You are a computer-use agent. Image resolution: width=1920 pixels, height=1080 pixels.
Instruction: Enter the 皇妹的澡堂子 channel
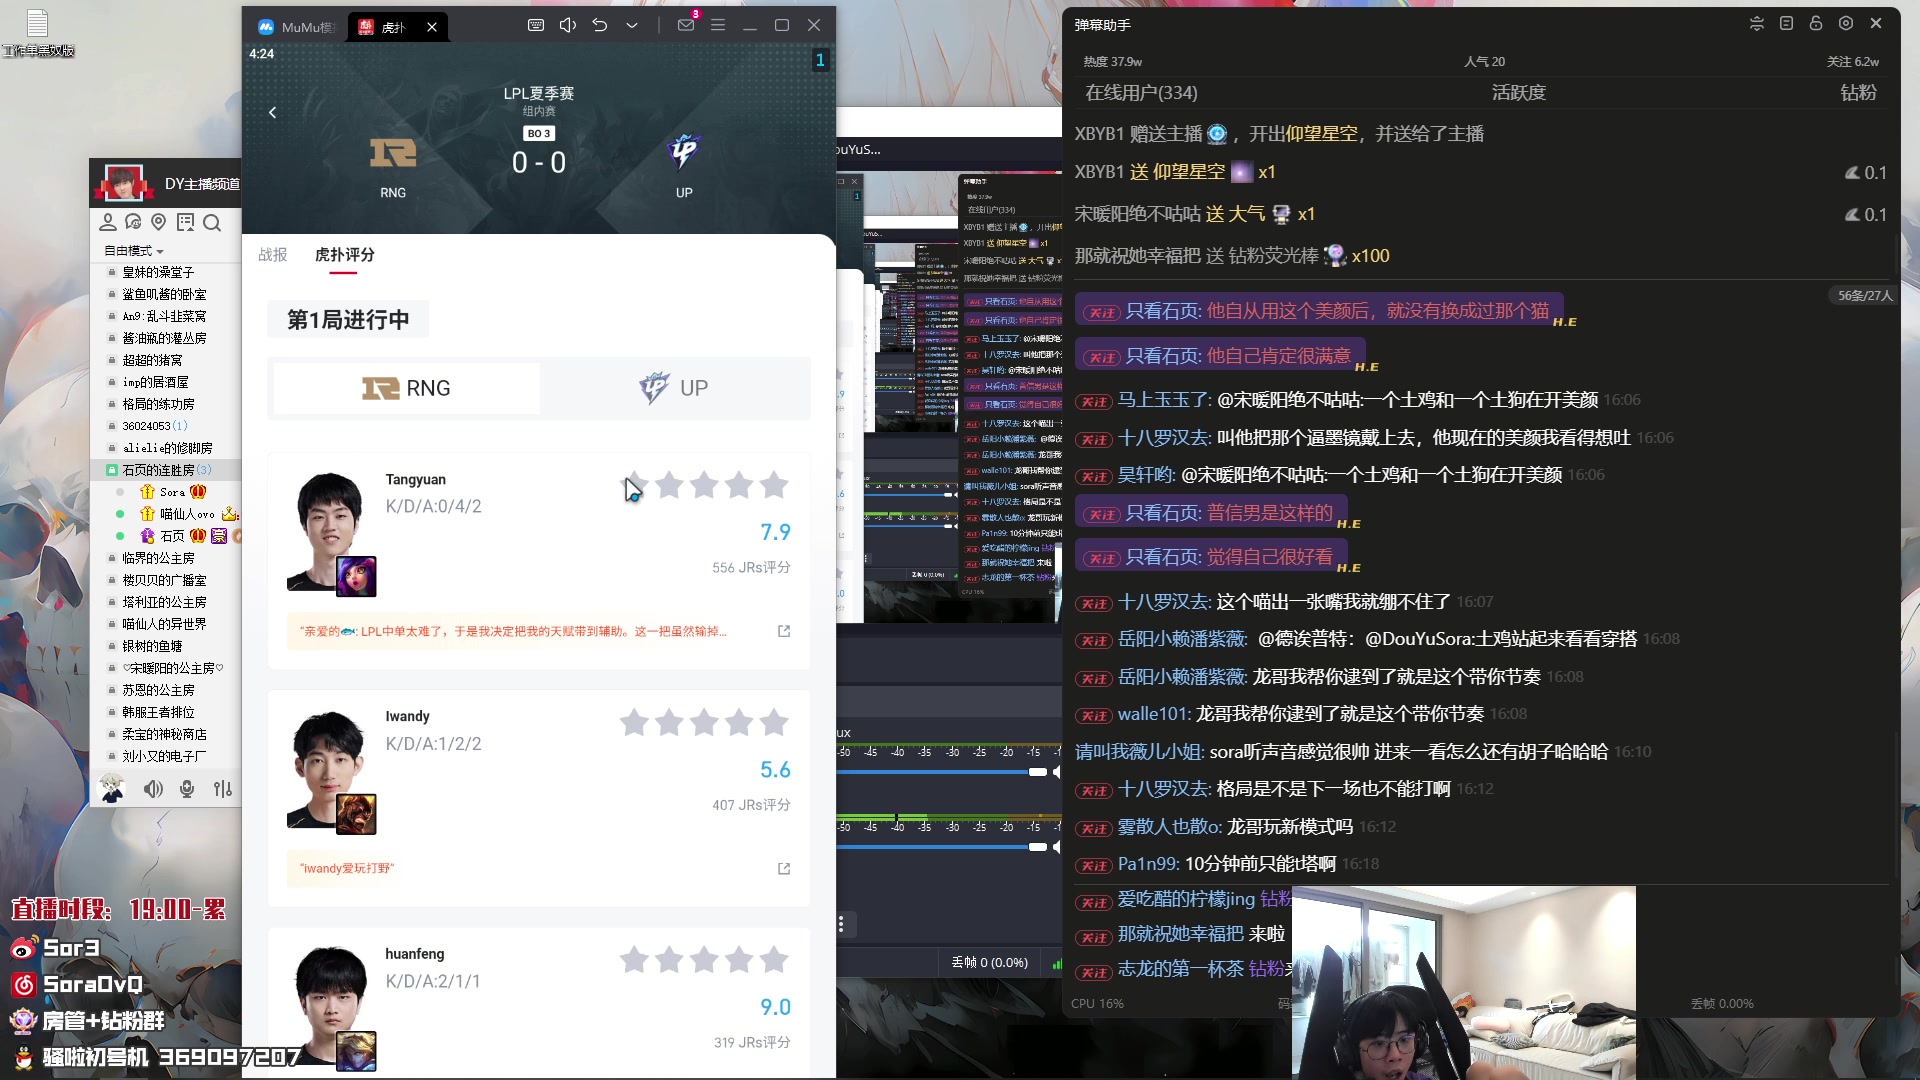click(158, 272)
